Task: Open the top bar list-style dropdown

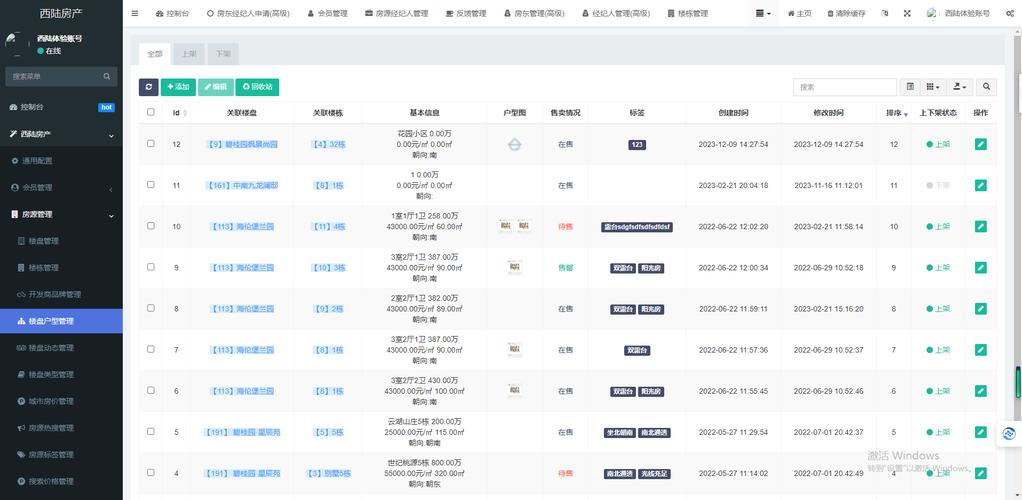Action: (763, 13)
